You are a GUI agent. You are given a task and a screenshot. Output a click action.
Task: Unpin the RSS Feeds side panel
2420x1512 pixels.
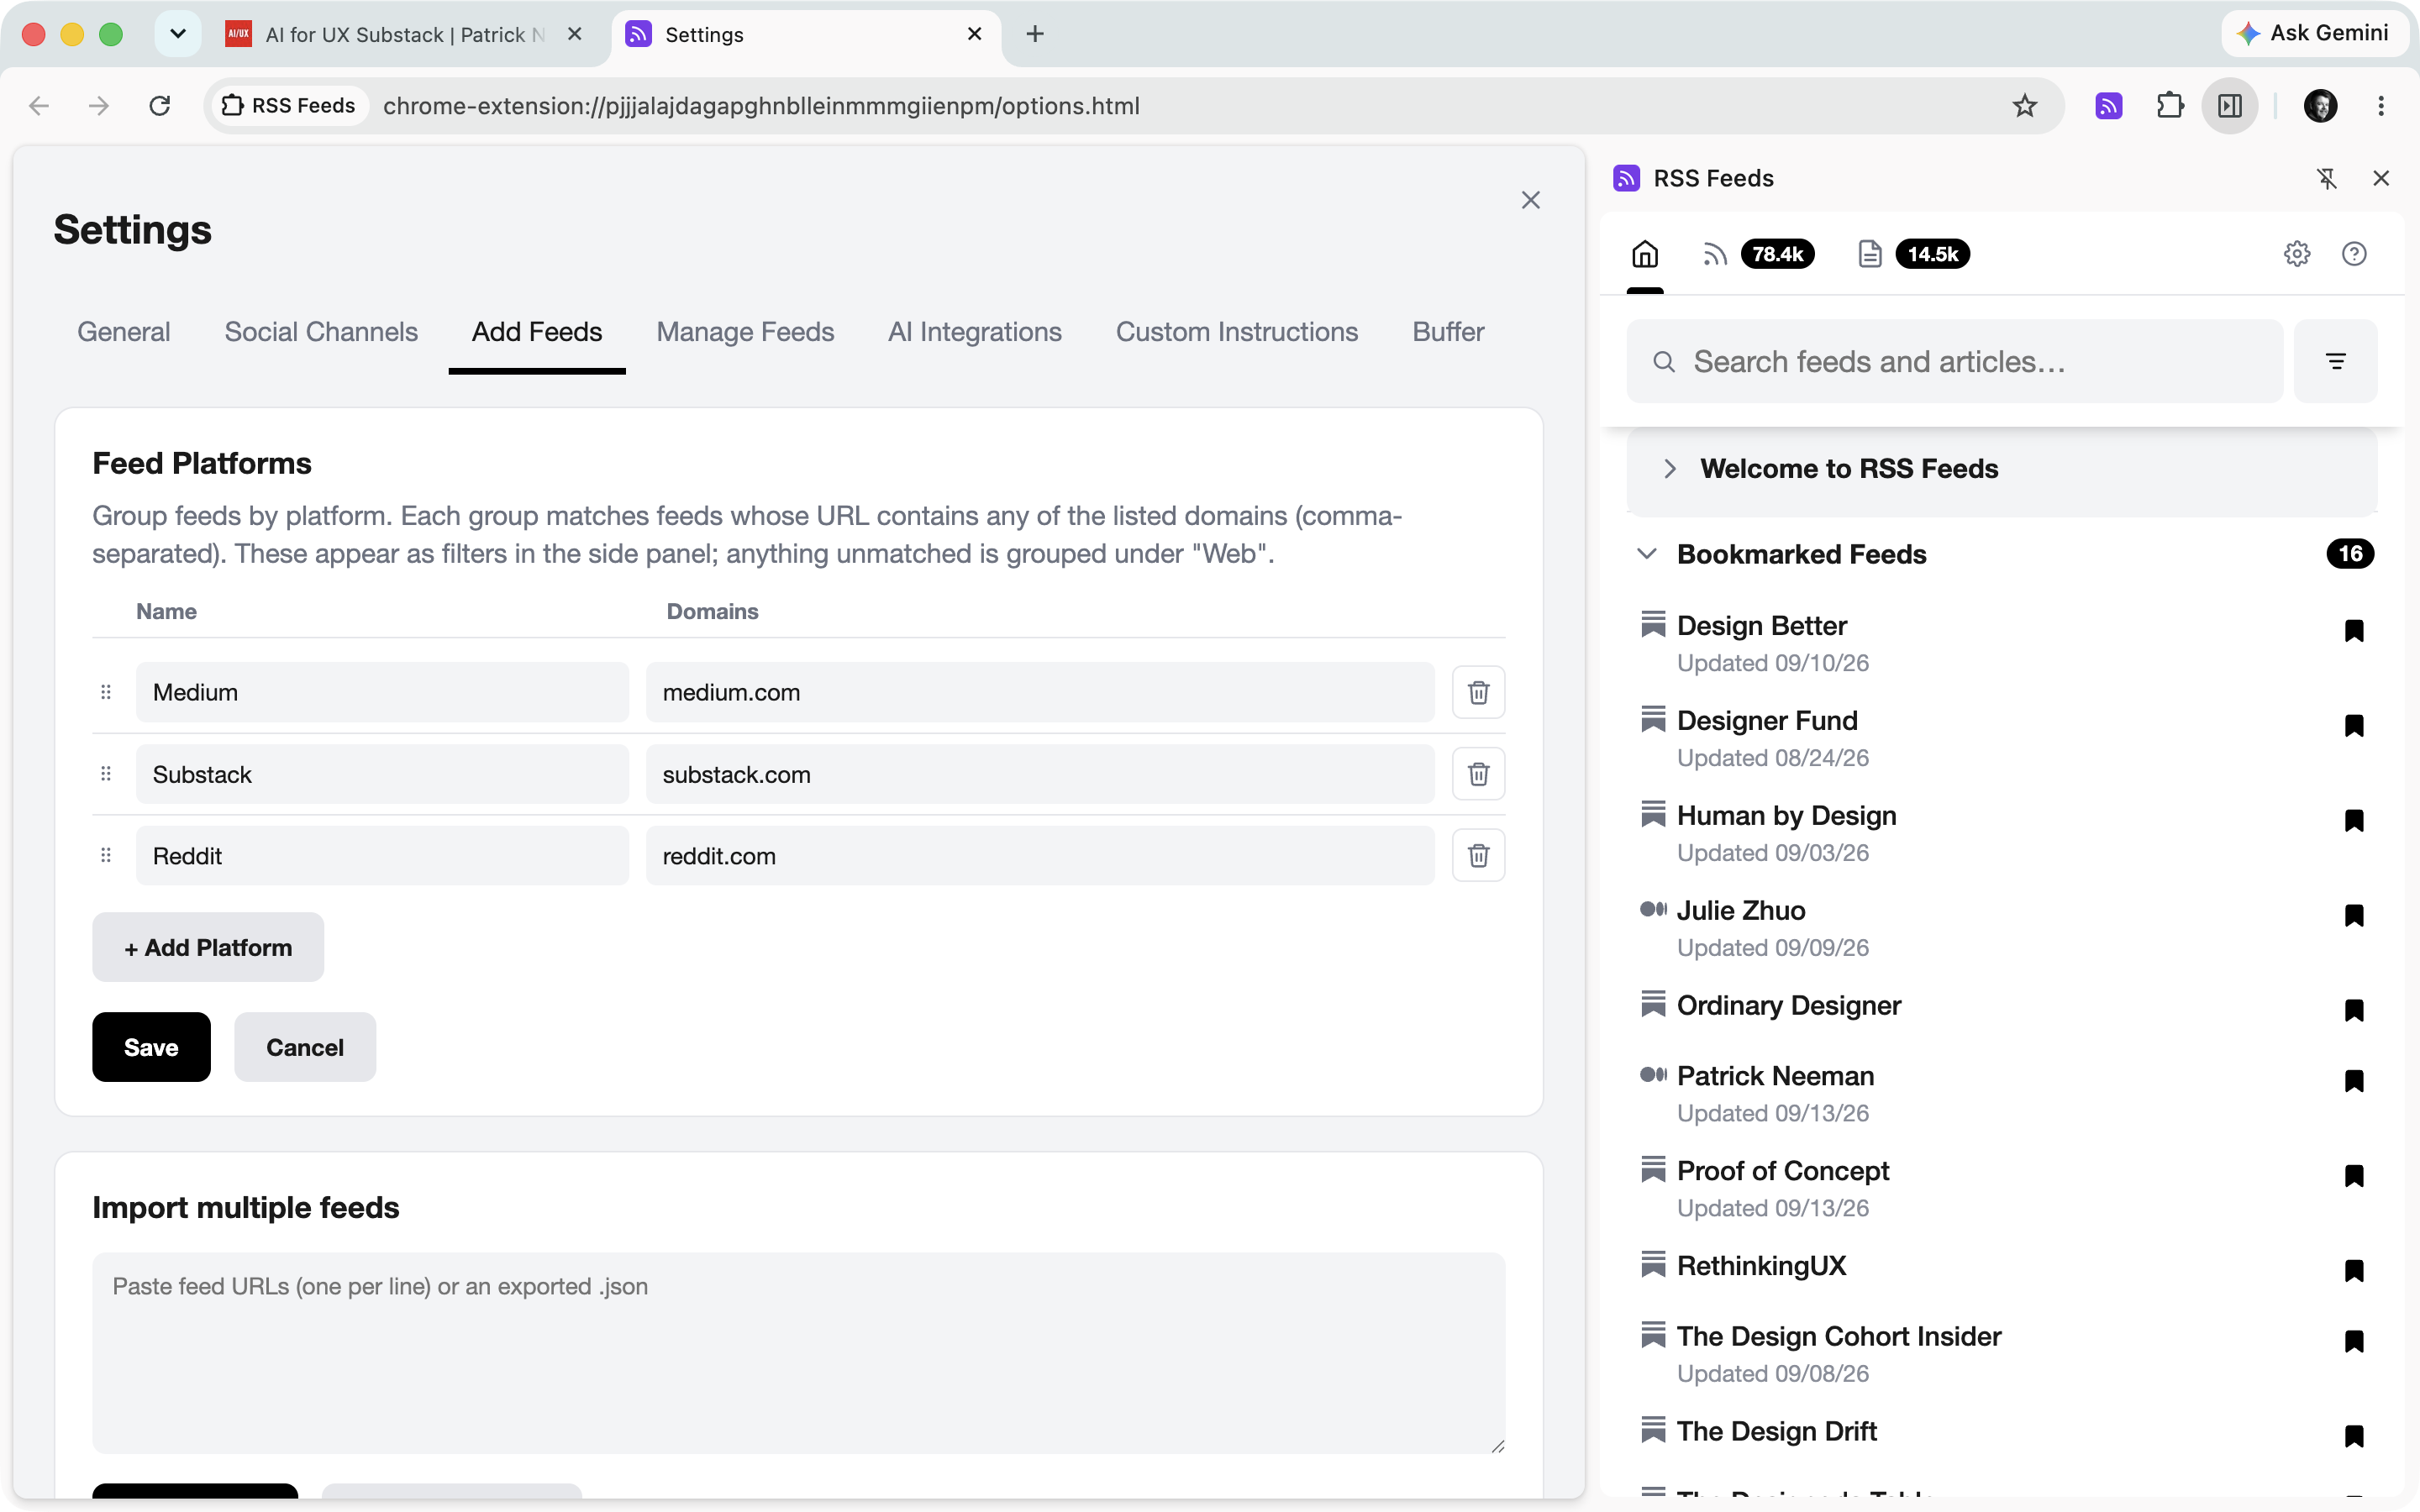(x=2326, y=178)
